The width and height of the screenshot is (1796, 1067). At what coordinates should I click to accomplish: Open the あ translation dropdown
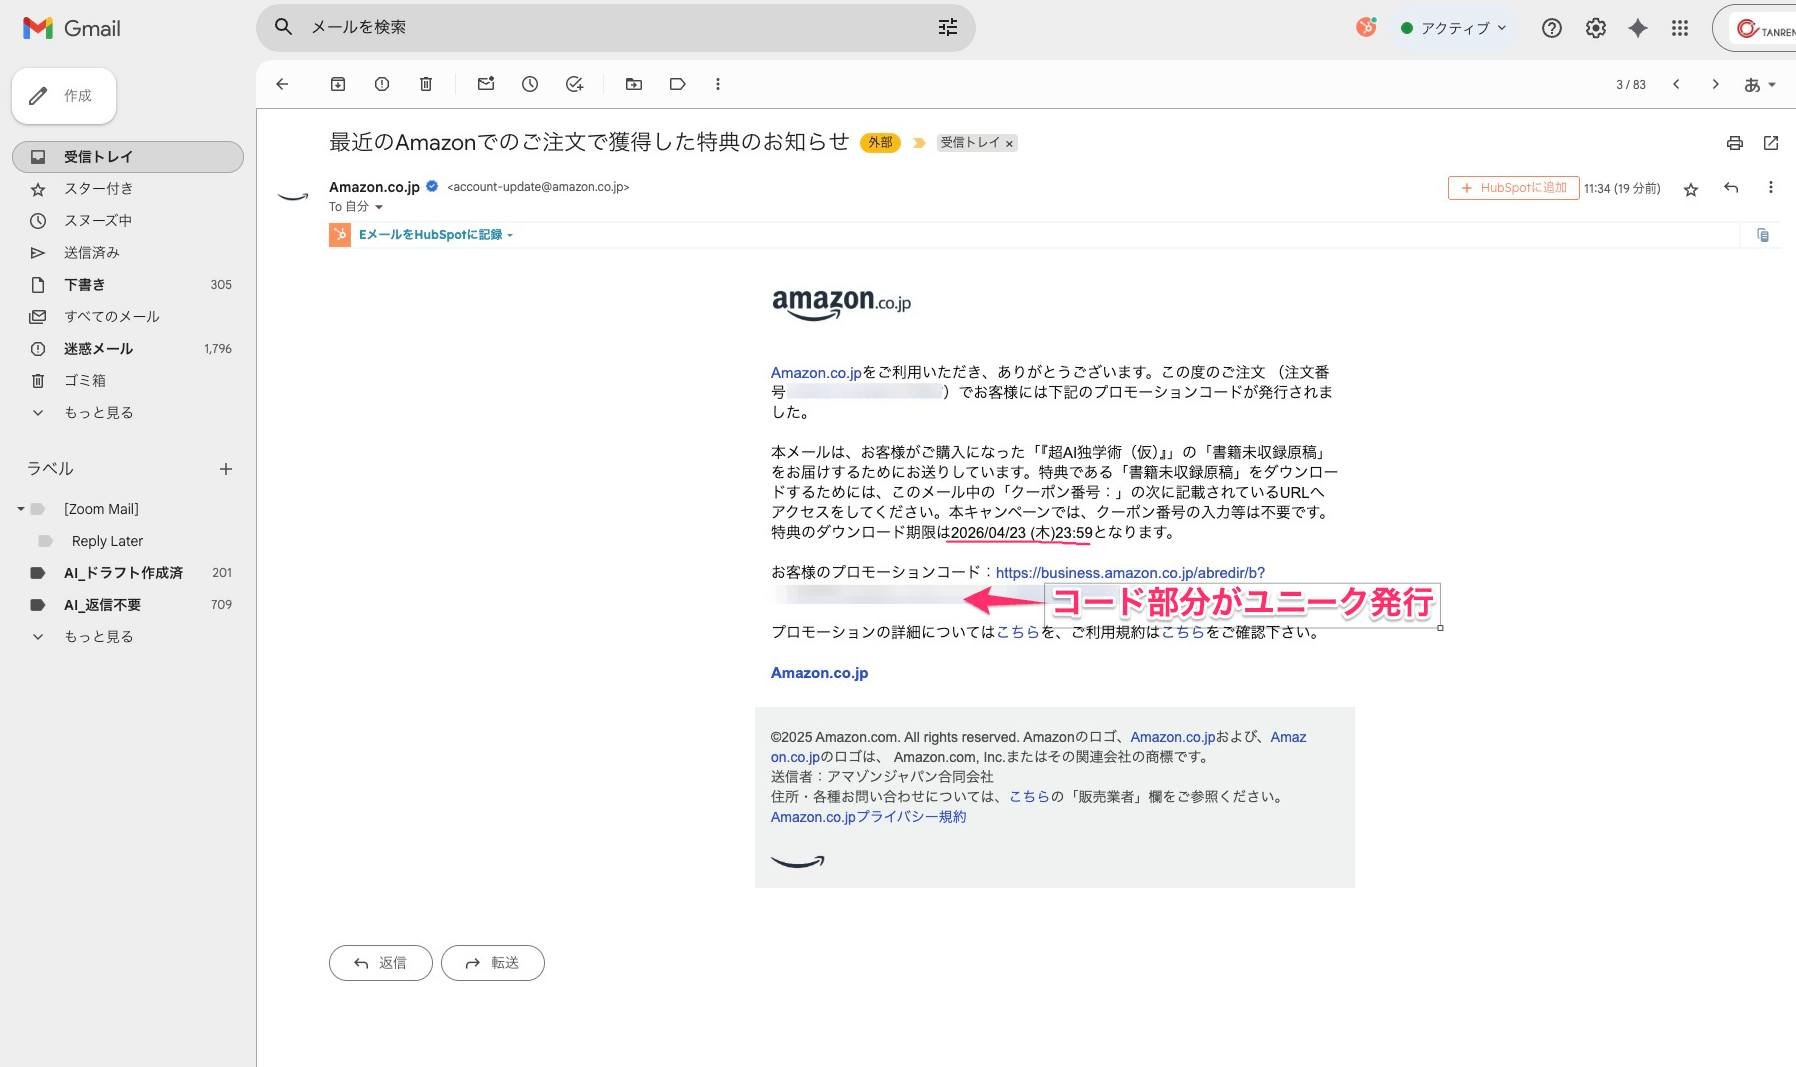point(1759,84)
